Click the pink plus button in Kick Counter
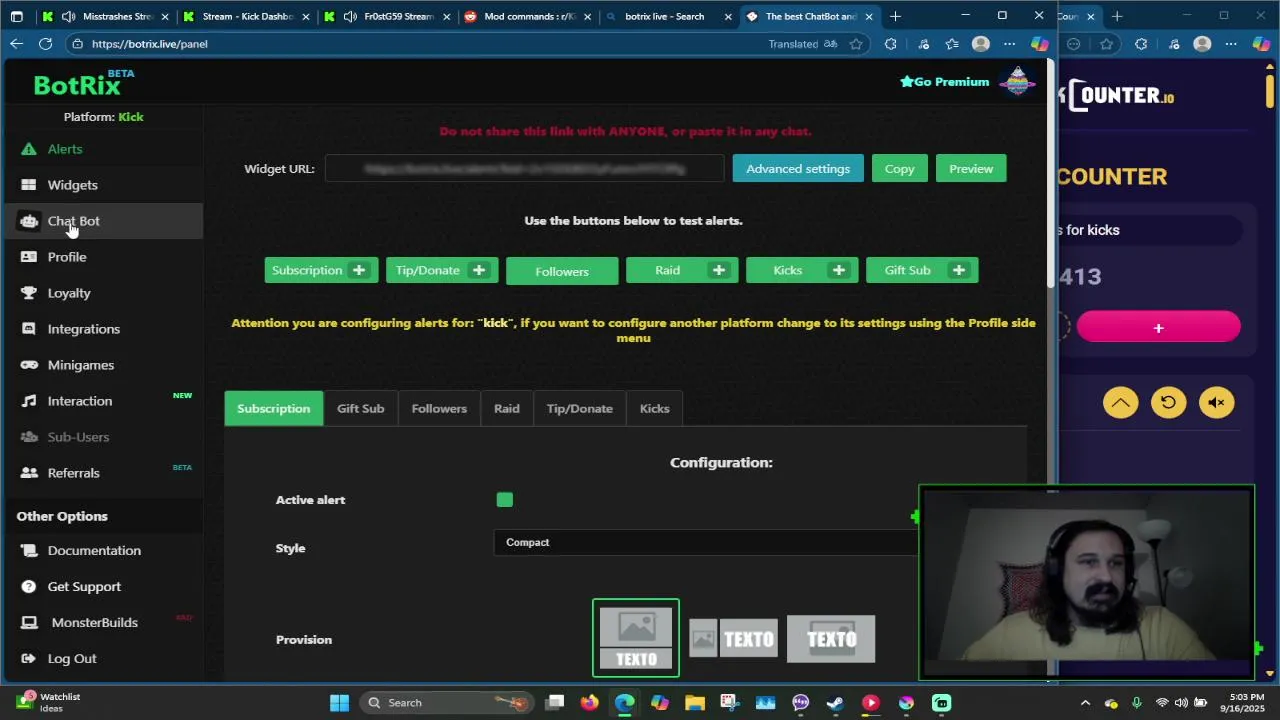This screenshot has height=720, width=1280. click(x=1158, y=328)
